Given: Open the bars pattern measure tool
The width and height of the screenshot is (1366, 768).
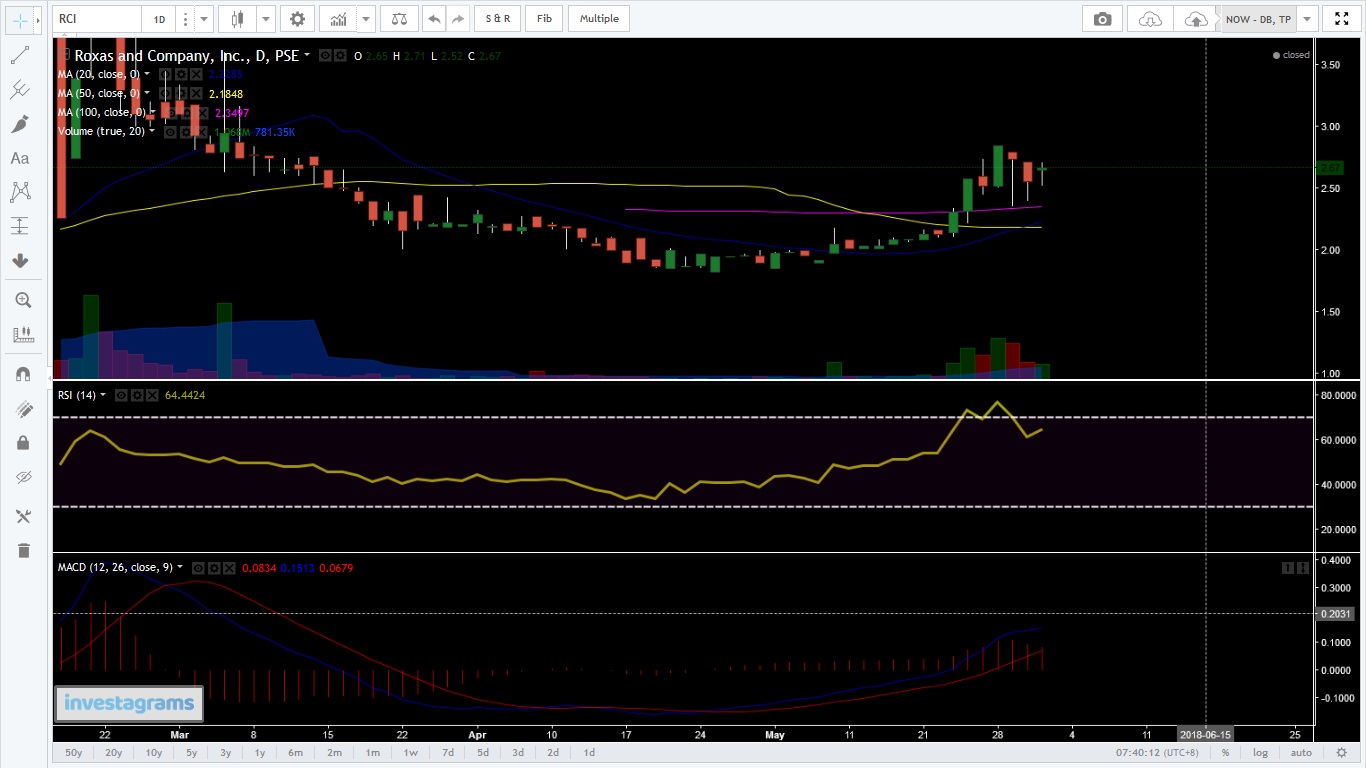Looking at the screenshot, I should [23, 334].
